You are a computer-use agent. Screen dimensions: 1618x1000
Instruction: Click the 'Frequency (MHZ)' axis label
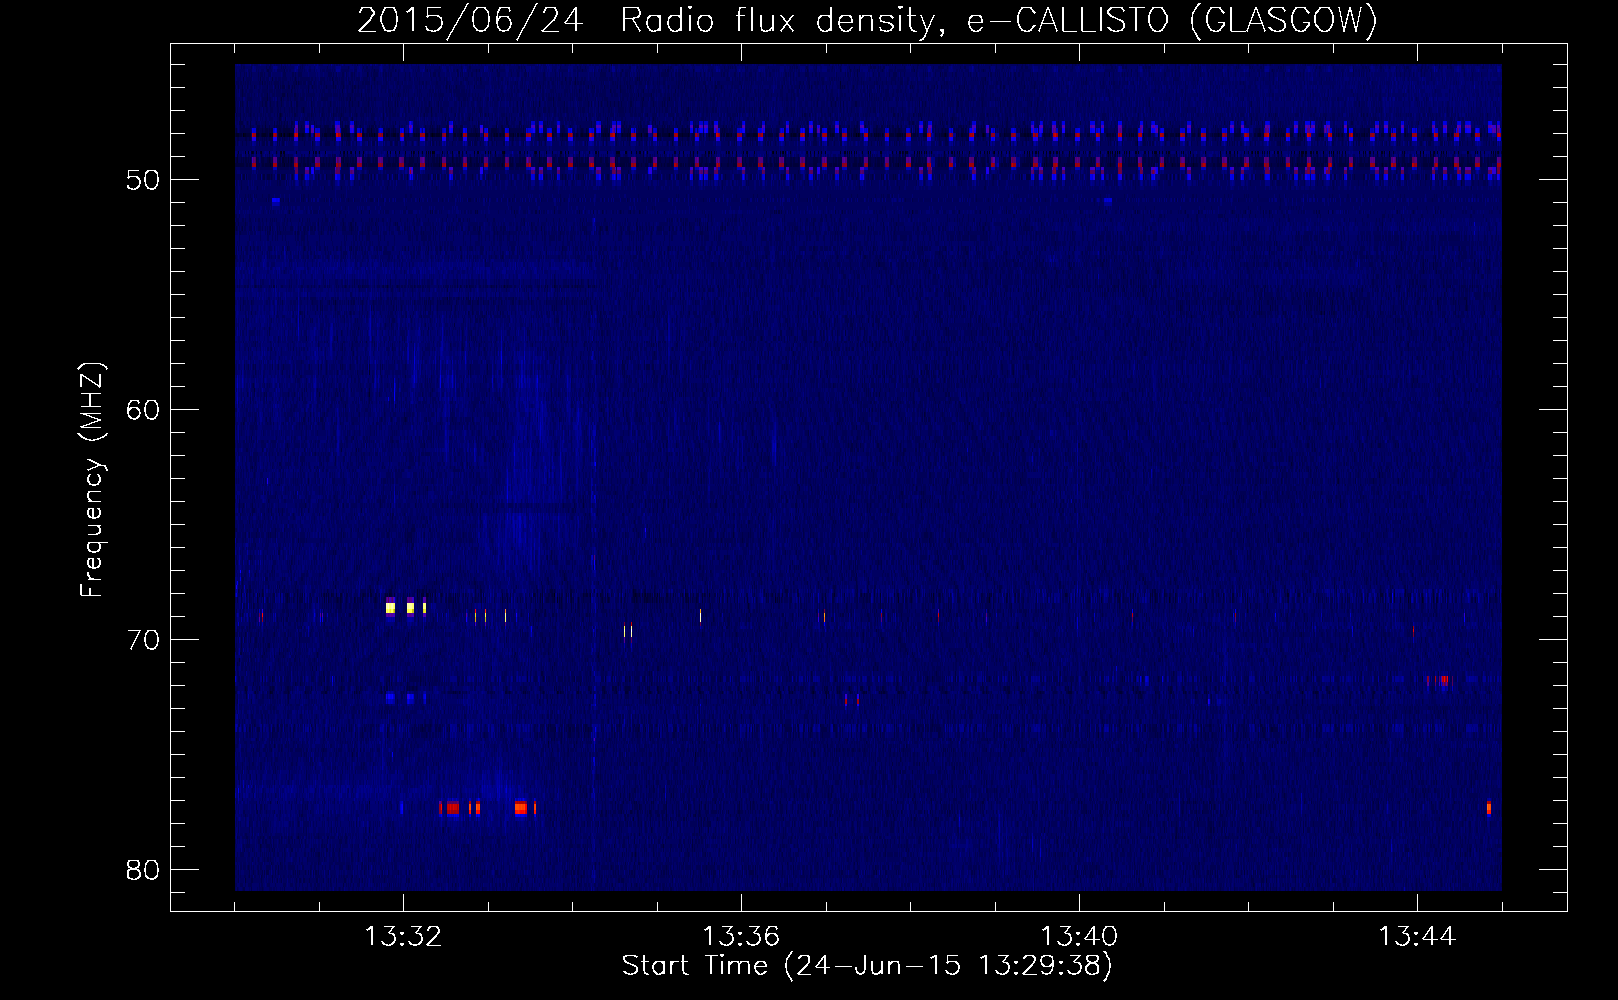pyautogui.click(x=92, y=480)
